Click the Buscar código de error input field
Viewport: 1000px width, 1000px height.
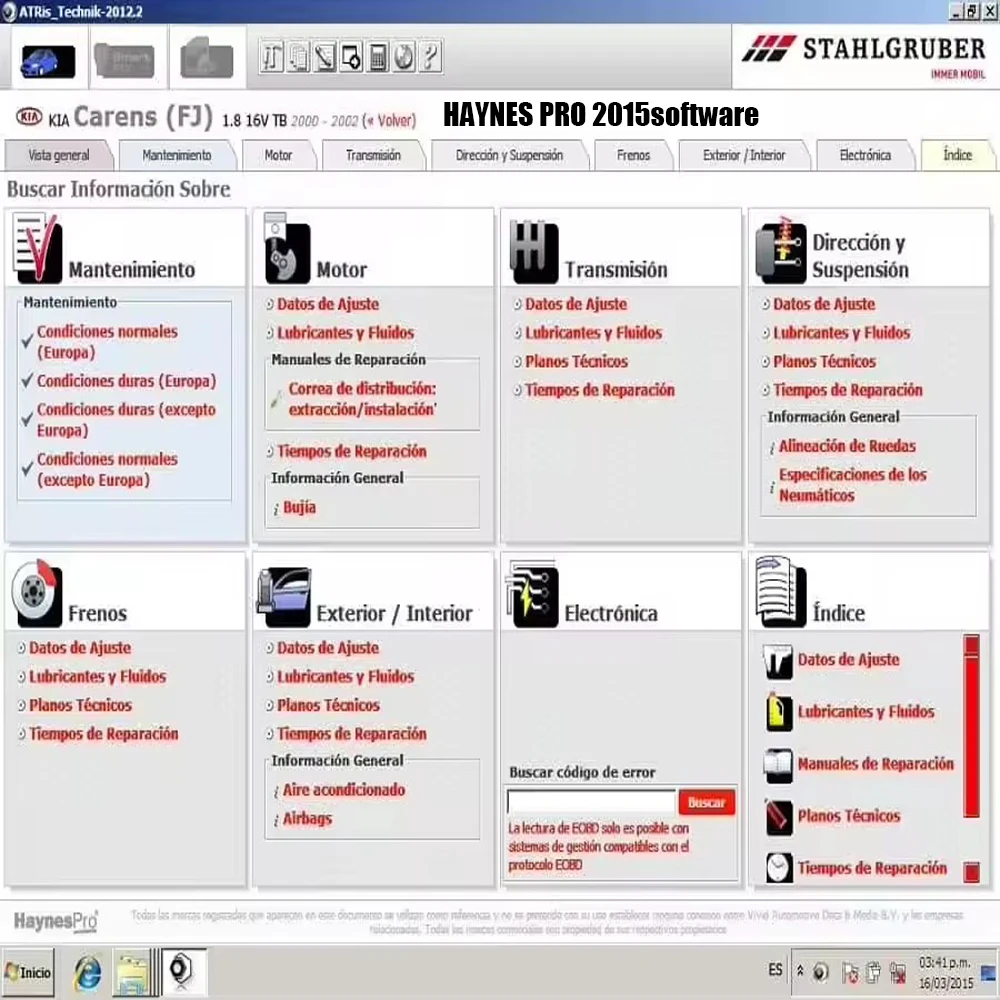(x=591, y=802)
